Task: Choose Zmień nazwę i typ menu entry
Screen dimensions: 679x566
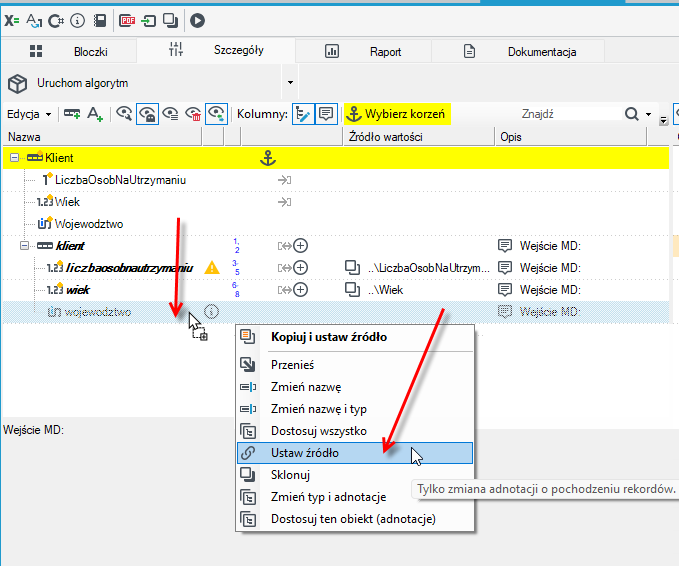Action: pyautogui.click(x=355, y=409)
